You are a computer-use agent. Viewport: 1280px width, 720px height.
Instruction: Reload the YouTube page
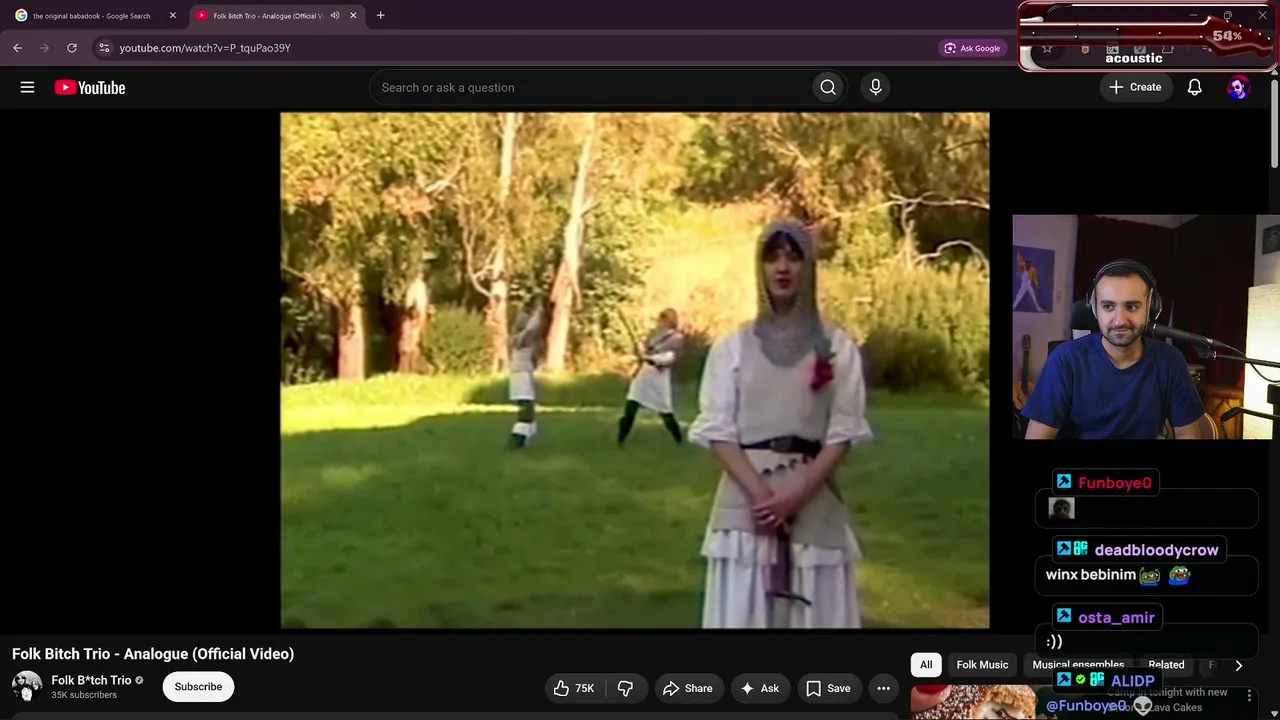[x=71, y=47]
